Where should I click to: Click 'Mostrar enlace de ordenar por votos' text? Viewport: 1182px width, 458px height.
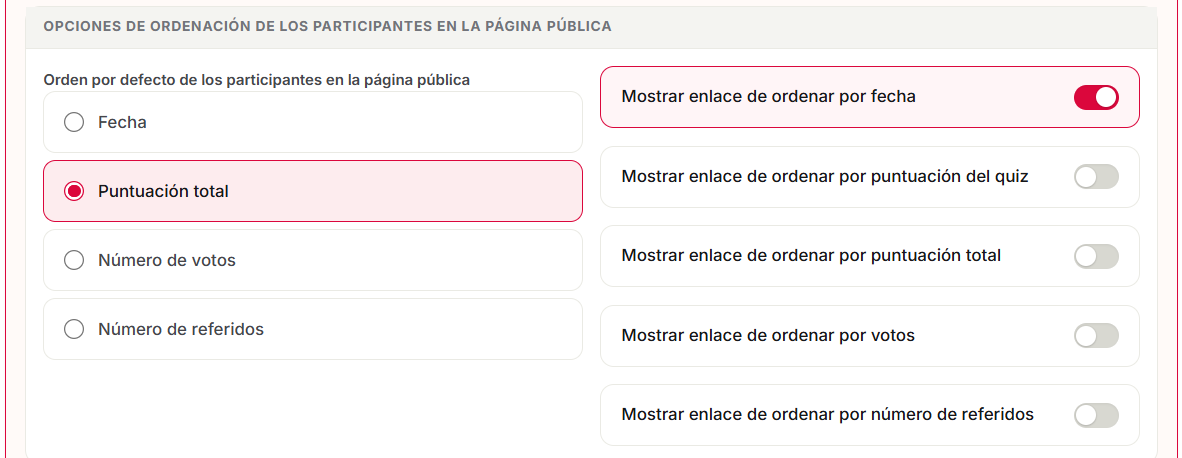coord(768,335)
